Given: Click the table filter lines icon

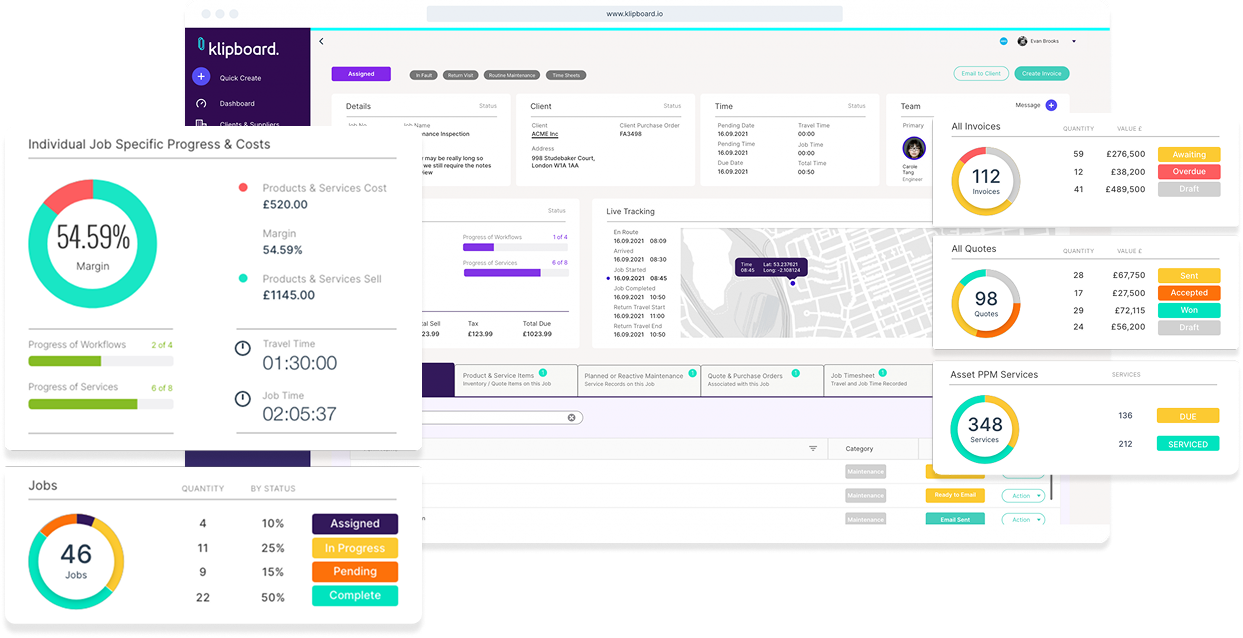Looking at the screenshot, I should coord(813,449).
